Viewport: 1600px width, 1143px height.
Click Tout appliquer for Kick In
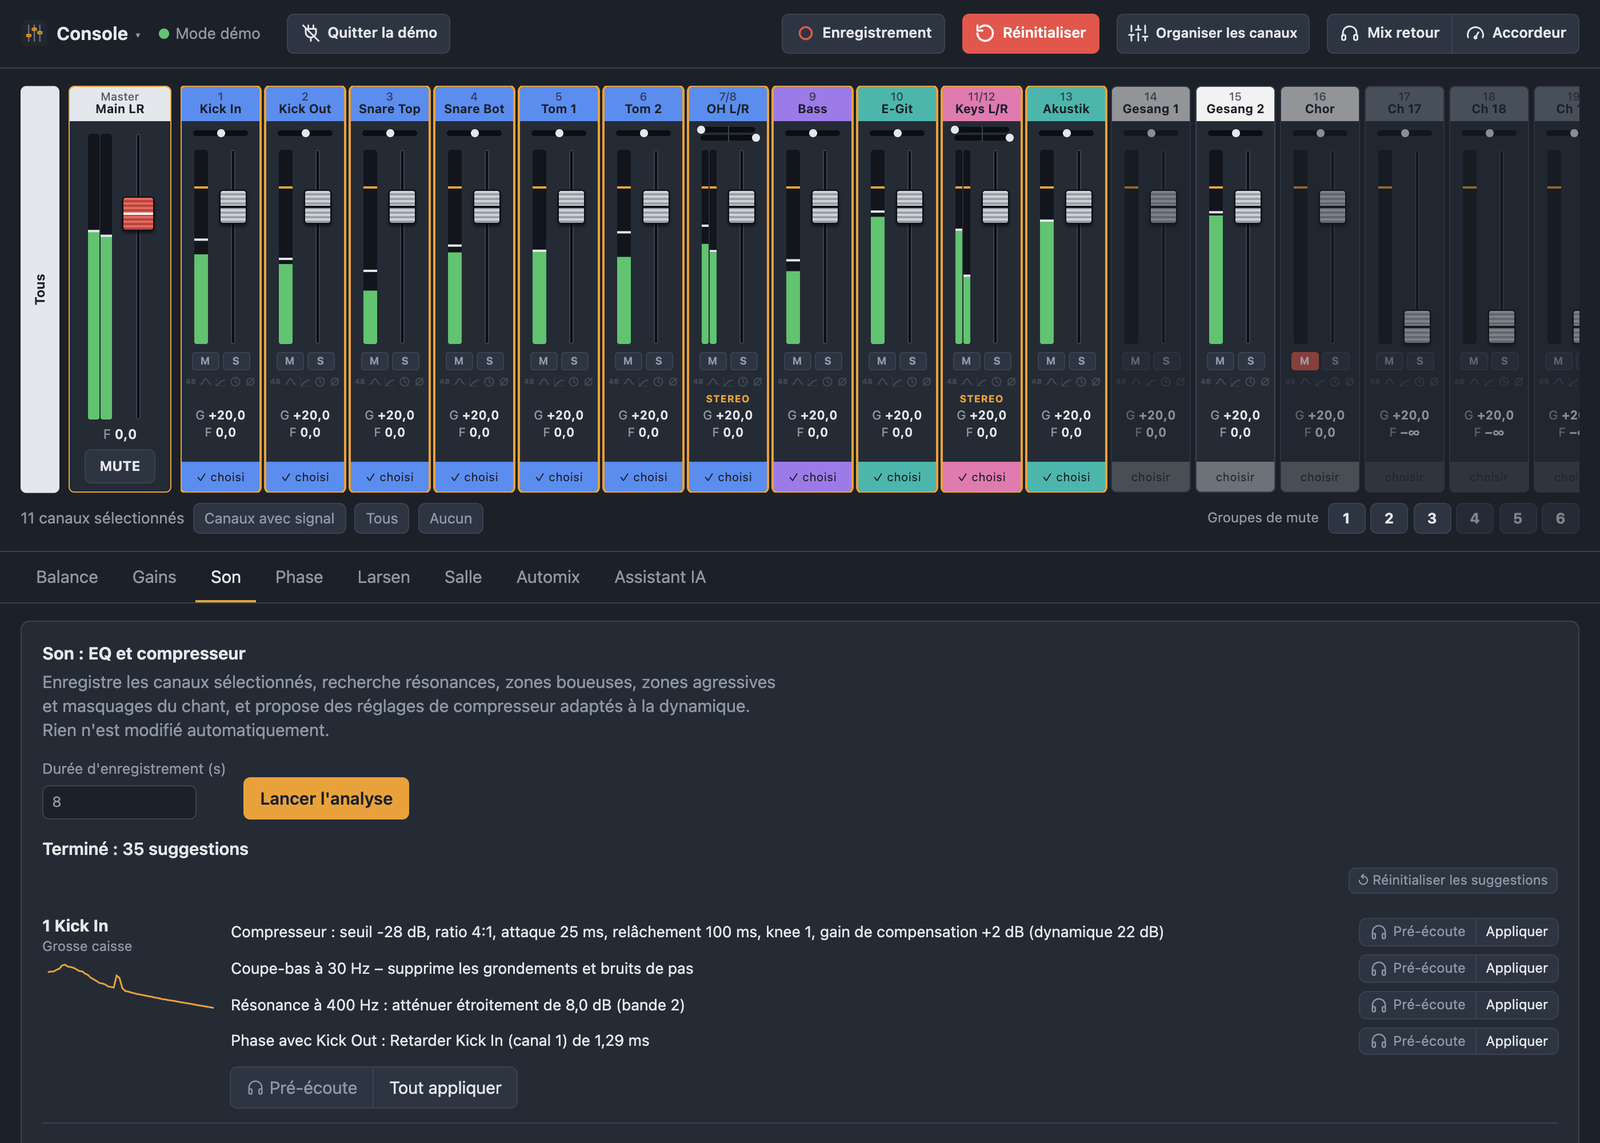click(445, 1088)
